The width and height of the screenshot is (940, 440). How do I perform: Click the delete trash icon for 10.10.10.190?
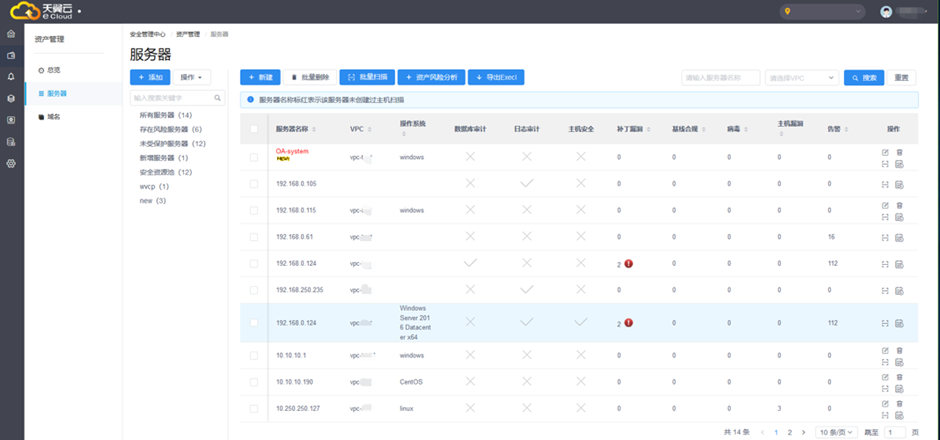[x=900, y=376]
